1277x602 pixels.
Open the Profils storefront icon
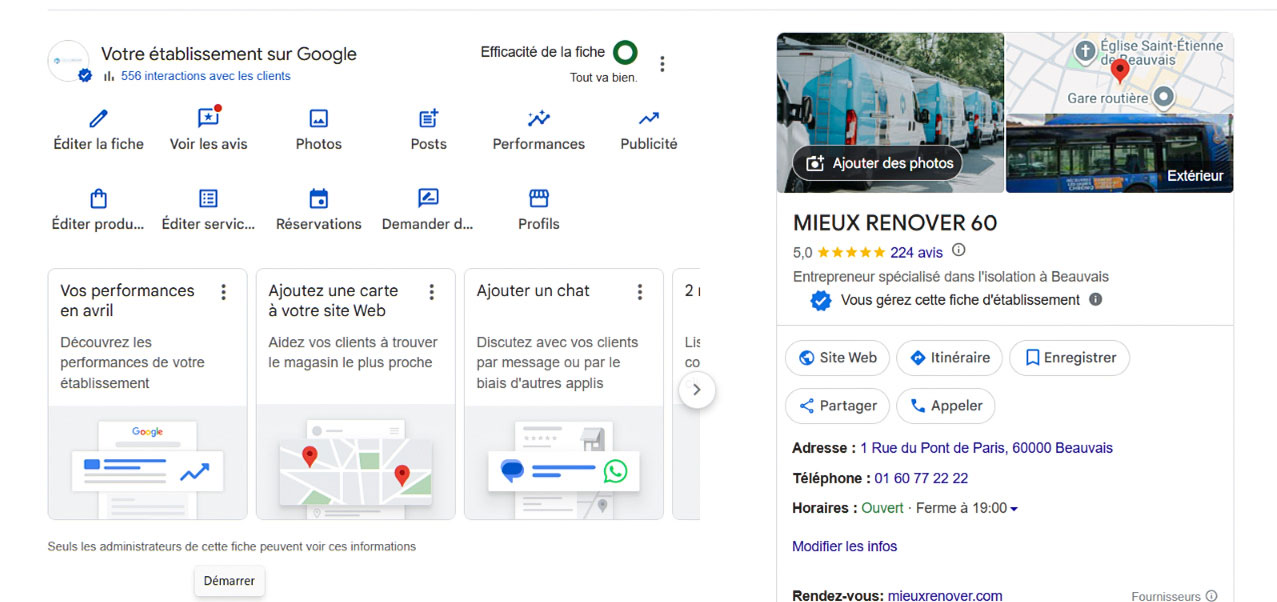coord(538,198)
